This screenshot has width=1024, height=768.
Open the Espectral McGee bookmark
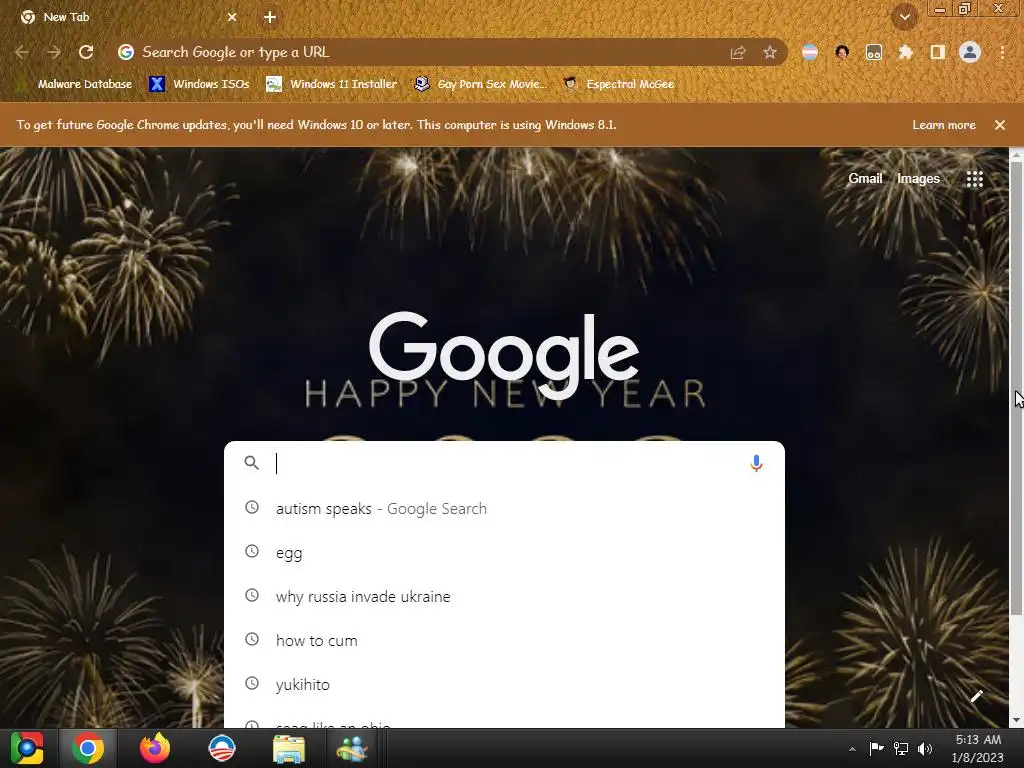(618, 84)
